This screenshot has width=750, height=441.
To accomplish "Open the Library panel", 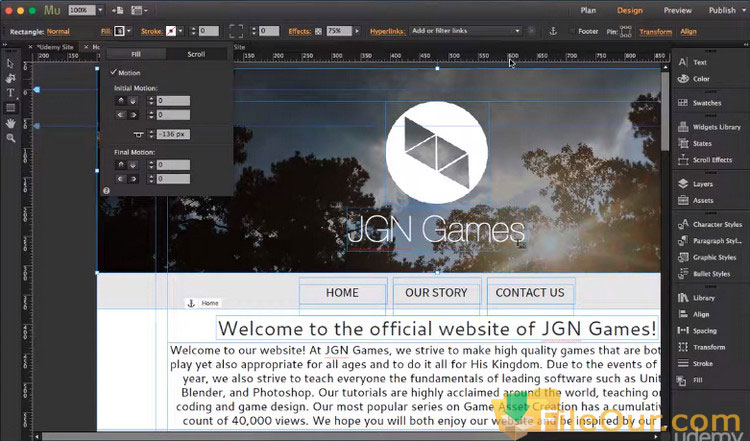I will pyautogui.click(x=696, y=298).
